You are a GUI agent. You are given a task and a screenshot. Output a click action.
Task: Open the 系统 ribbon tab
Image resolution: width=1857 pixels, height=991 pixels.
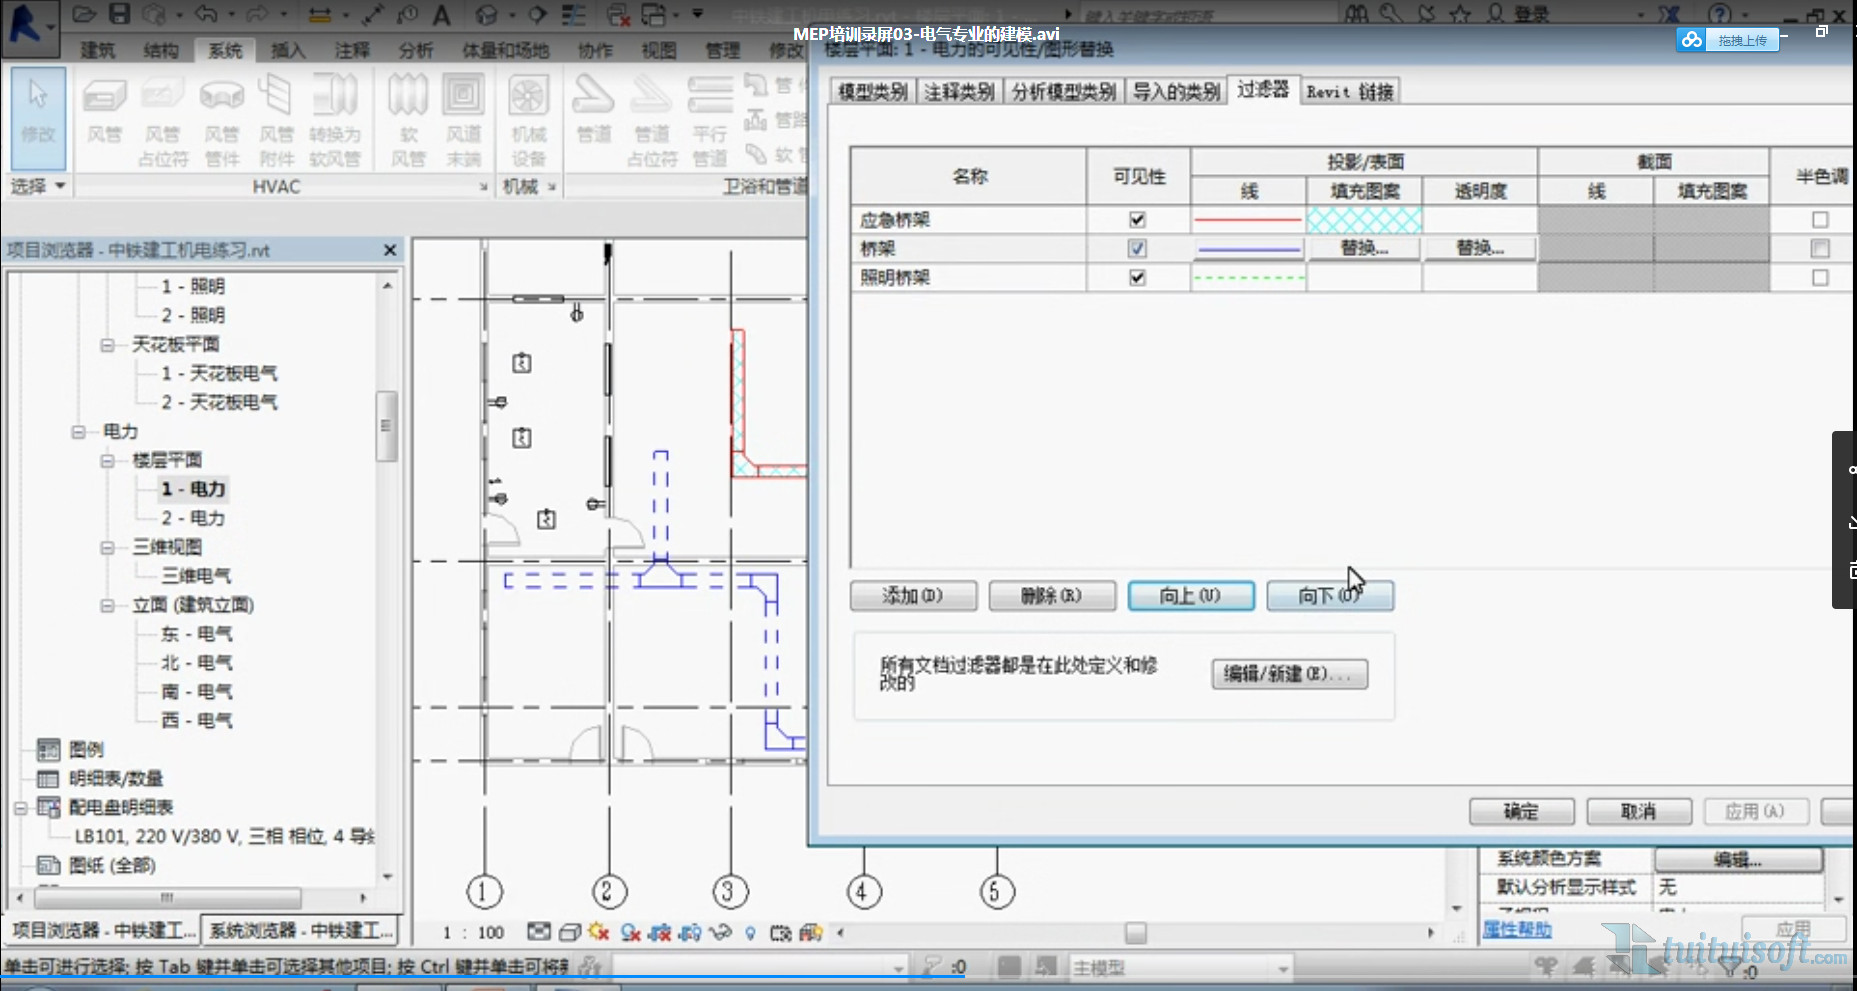(x=225, y=50)
